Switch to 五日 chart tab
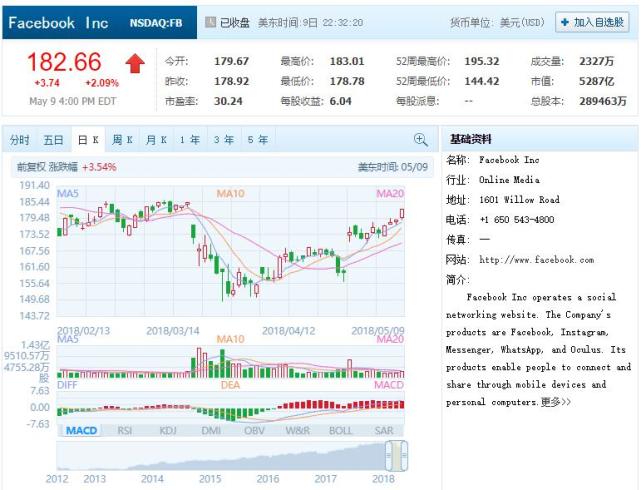The image size is (641, 490). point(54,140)
